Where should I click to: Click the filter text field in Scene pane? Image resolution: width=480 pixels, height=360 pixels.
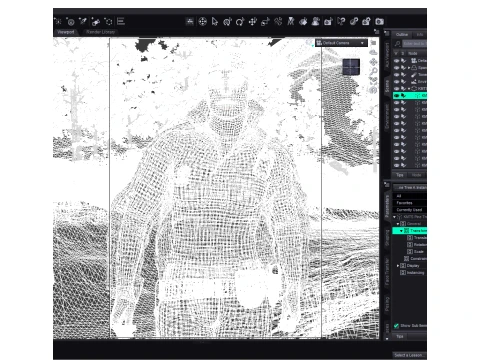tap(414, 44)
